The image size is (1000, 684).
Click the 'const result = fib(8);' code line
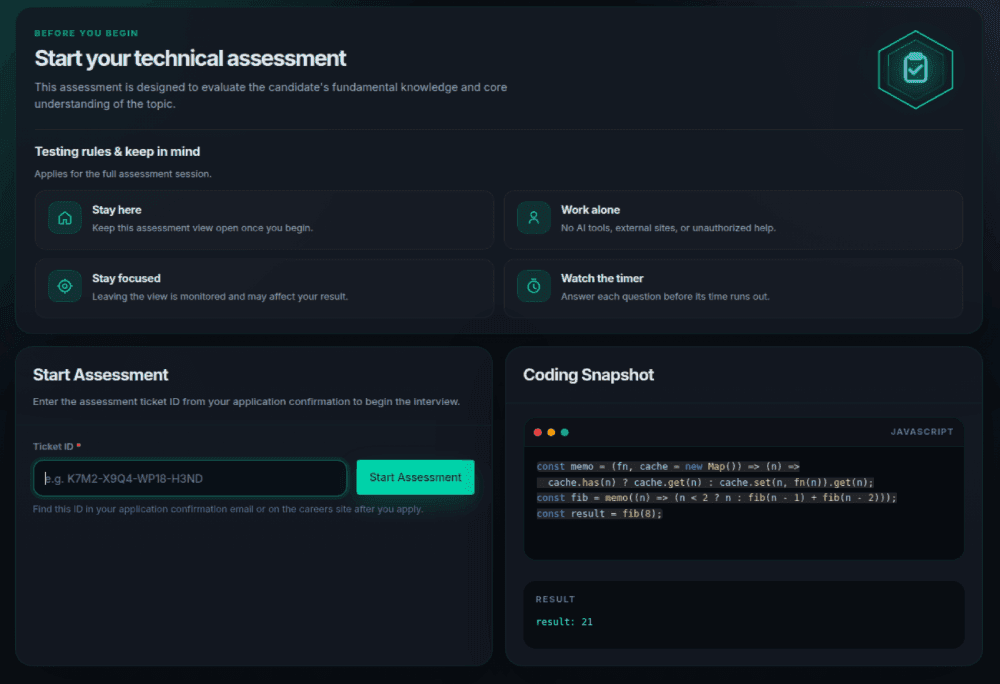(599, 514)
